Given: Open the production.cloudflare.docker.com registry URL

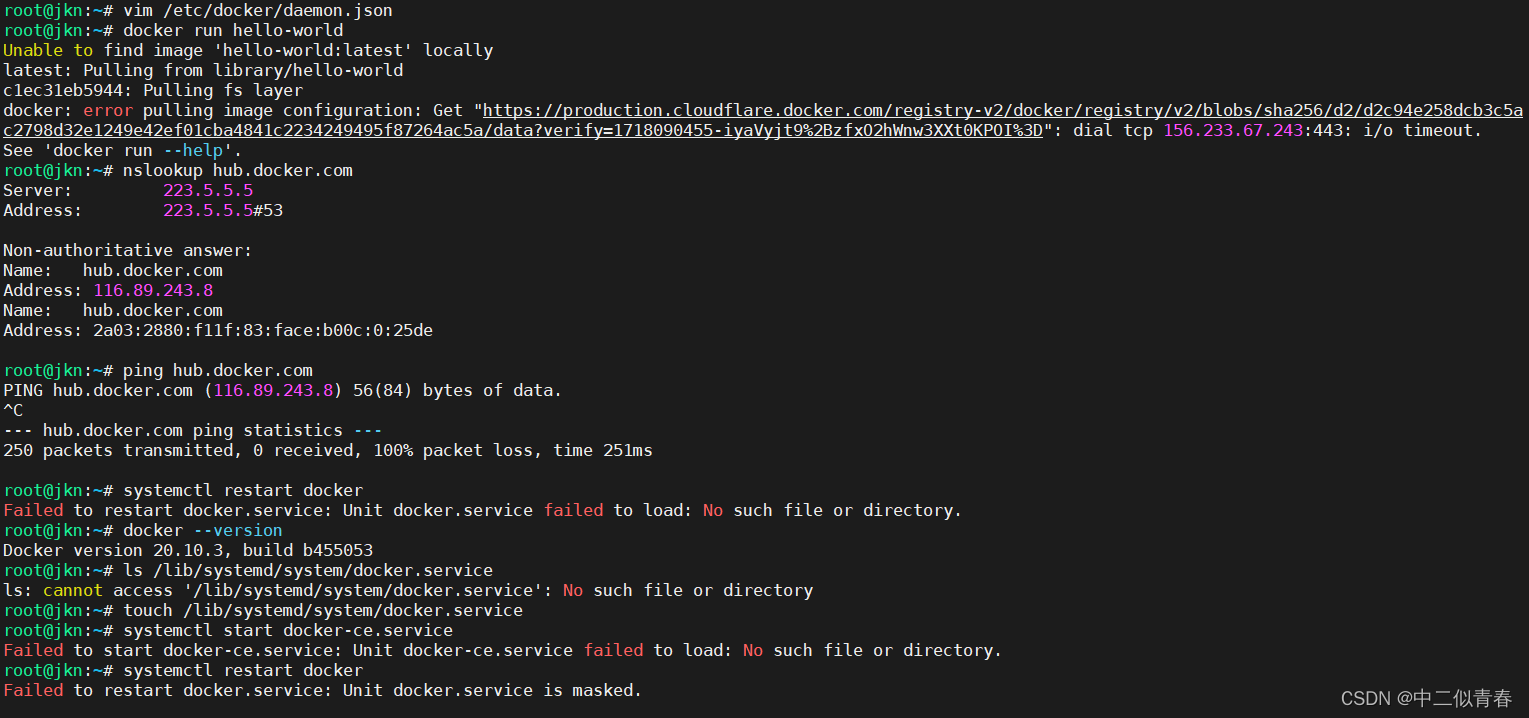Looking at the screenshot, I should [763, 120].
